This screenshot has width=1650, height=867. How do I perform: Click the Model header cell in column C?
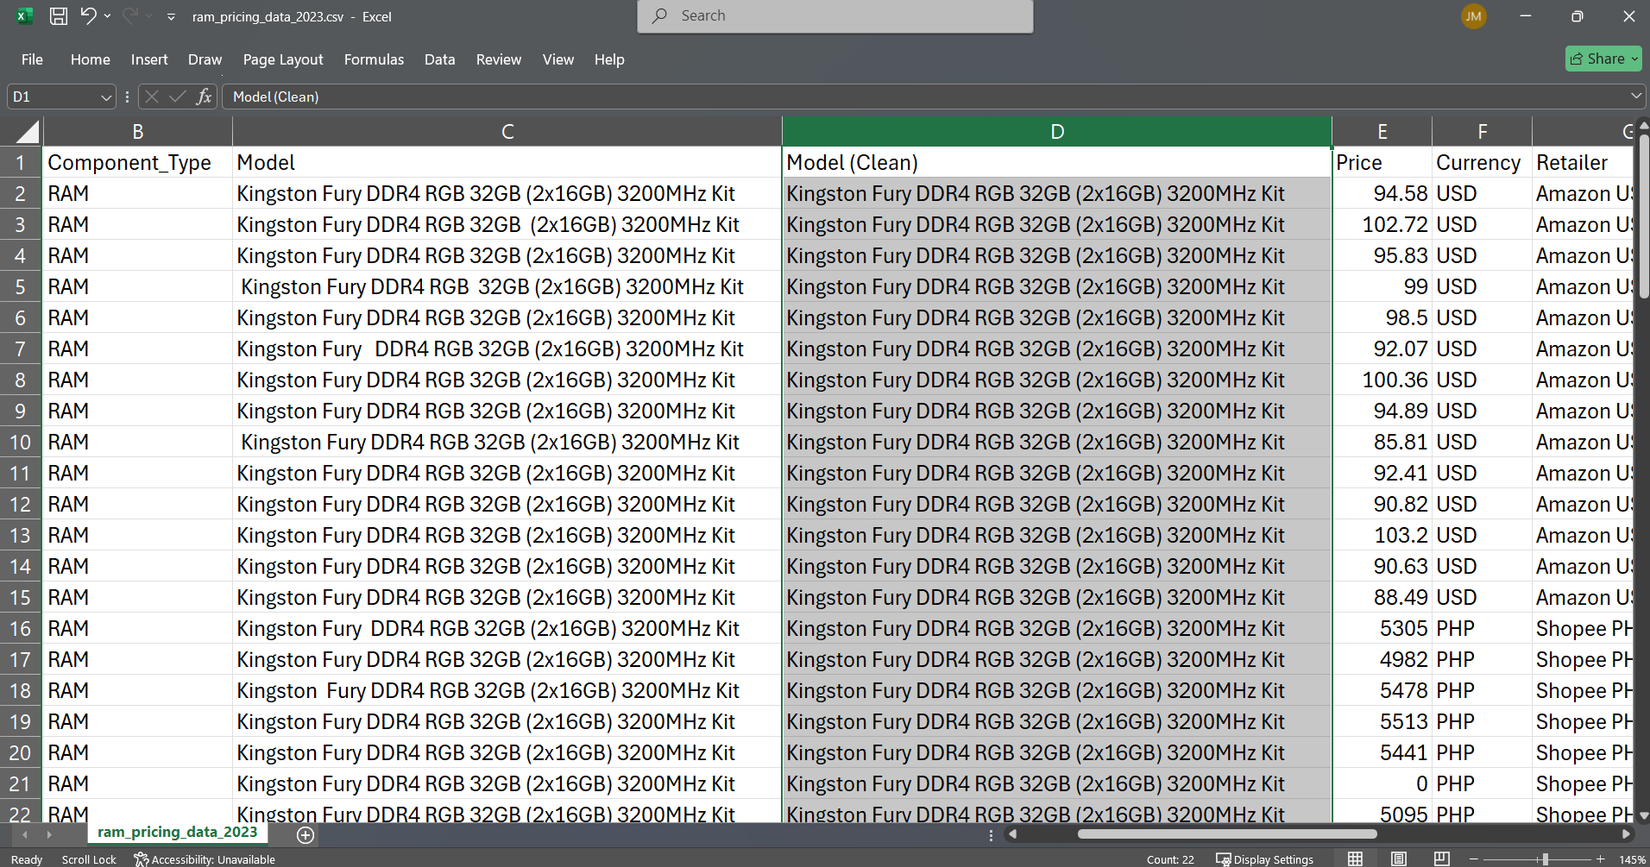(507, 163)
